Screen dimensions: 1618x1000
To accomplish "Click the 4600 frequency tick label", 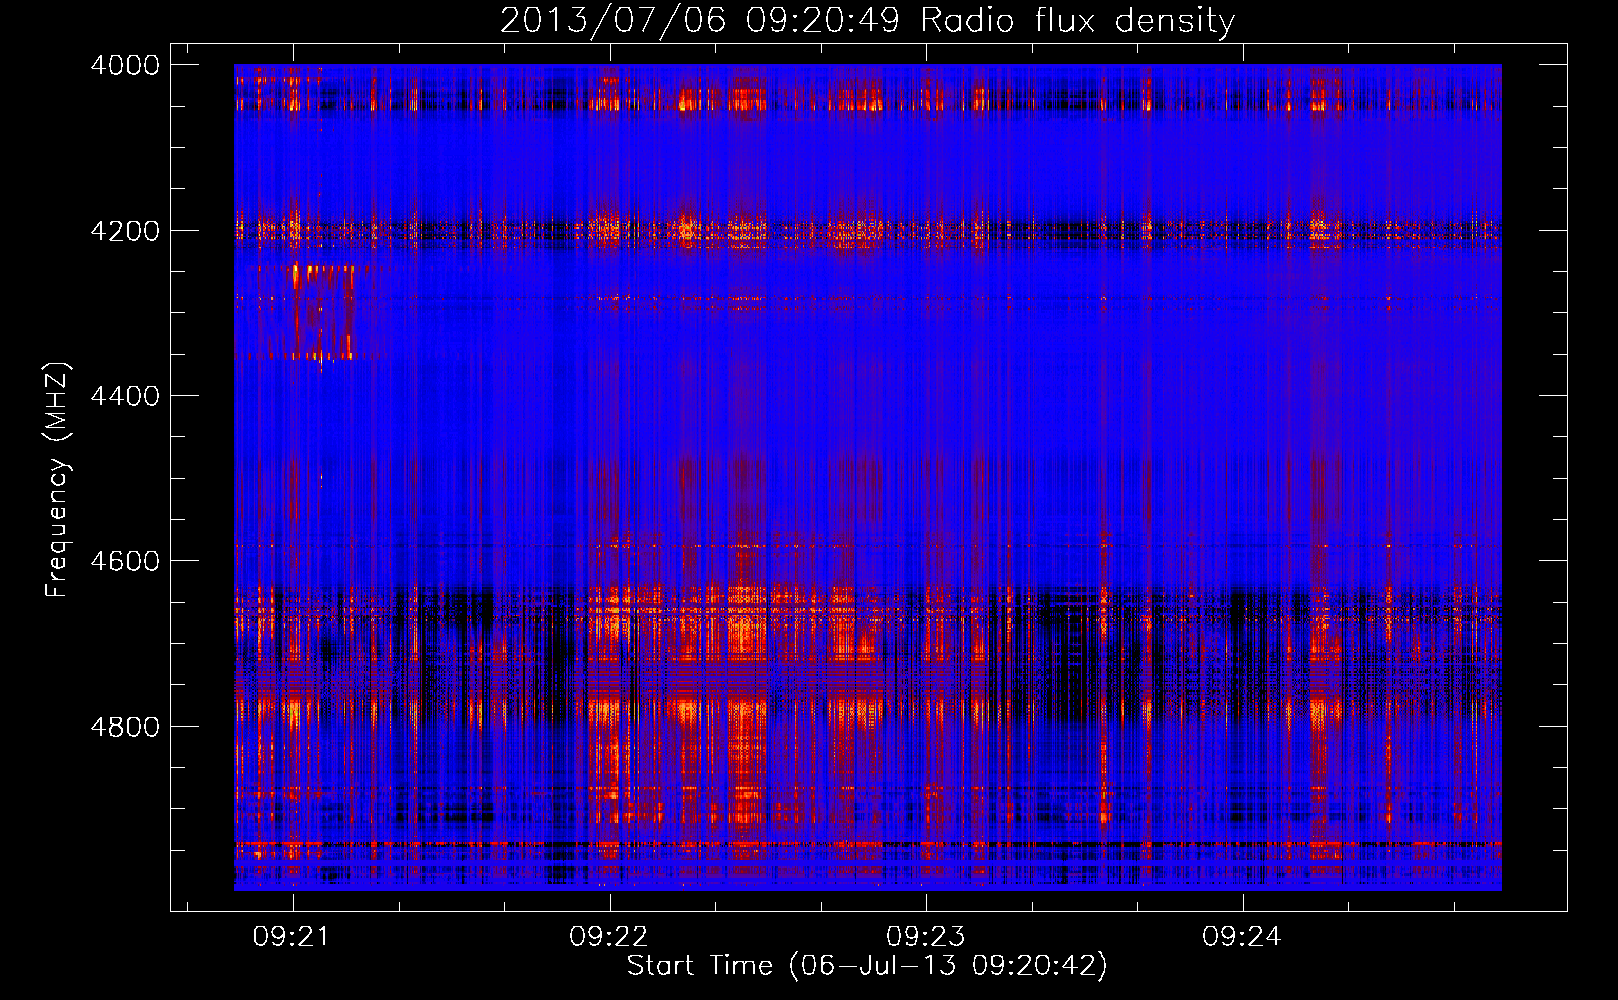I will [x=125, y=561].
